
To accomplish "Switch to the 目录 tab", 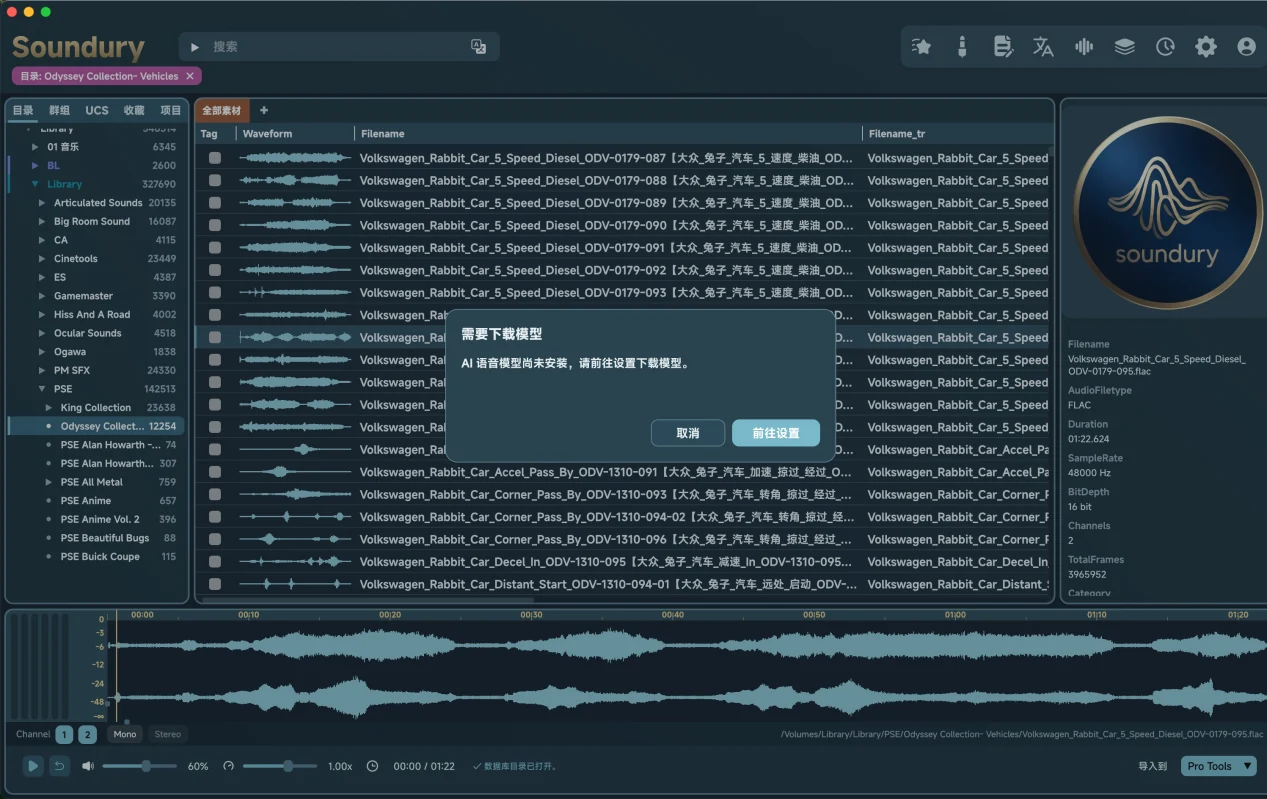I will (x=23, y=110).
